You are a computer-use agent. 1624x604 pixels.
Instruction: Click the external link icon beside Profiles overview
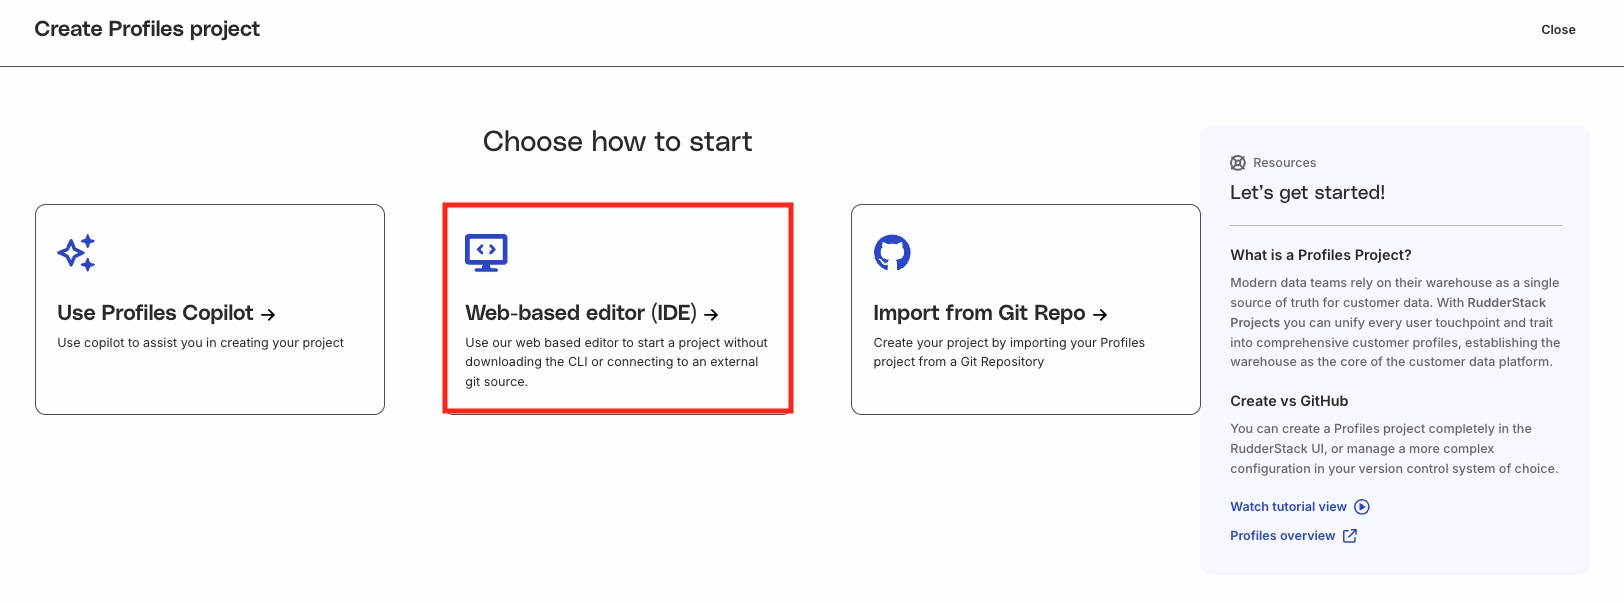[1350, 536]
